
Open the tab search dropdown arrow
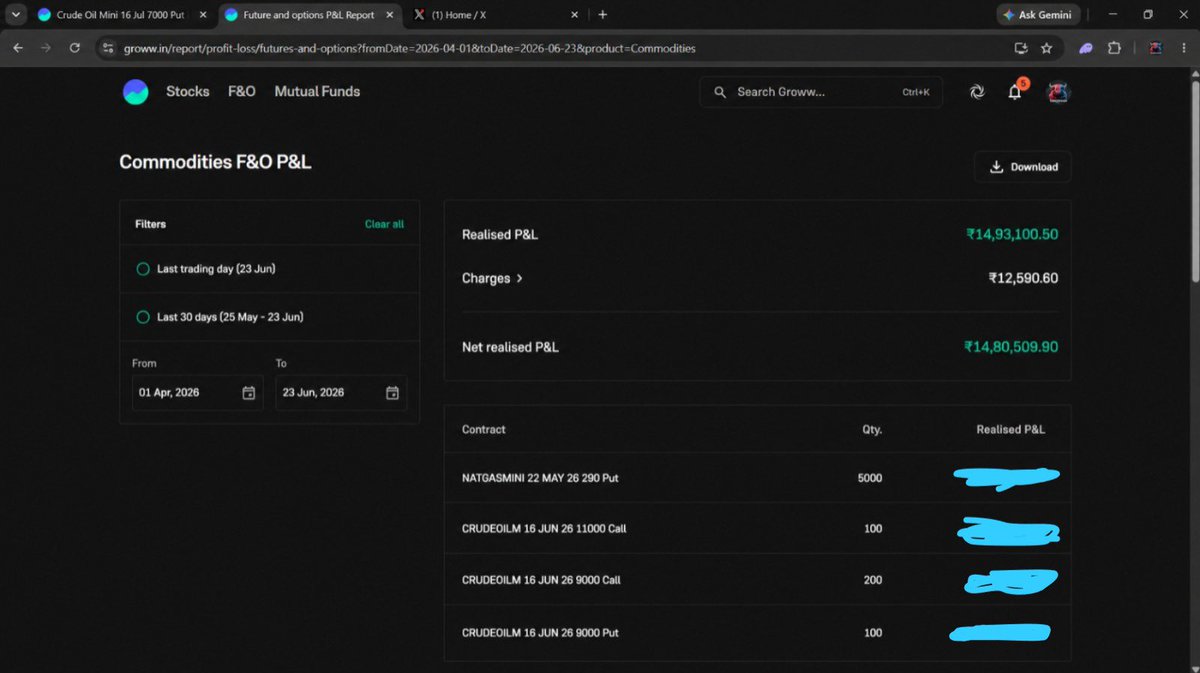pos(15,15)
